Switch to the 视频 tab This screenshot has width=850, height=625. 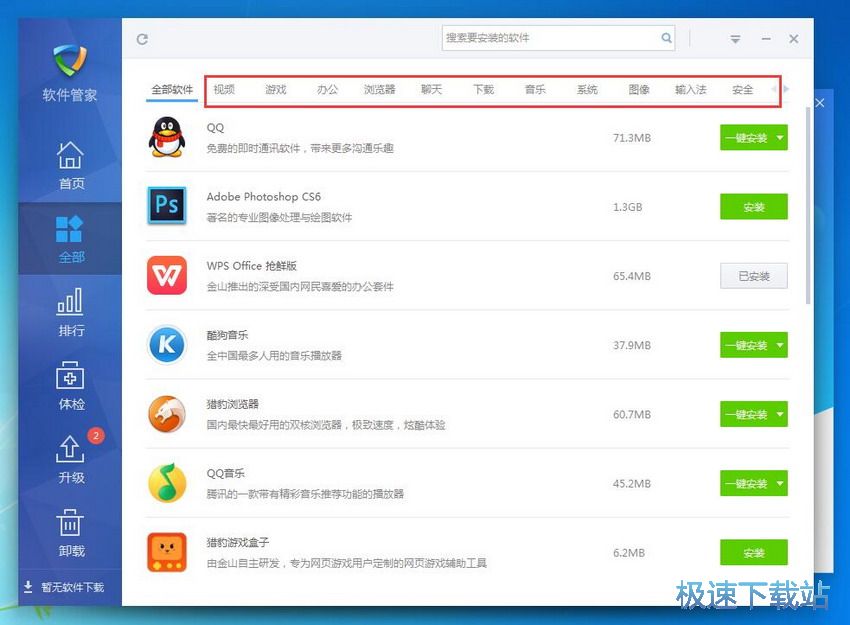(224, 90)
